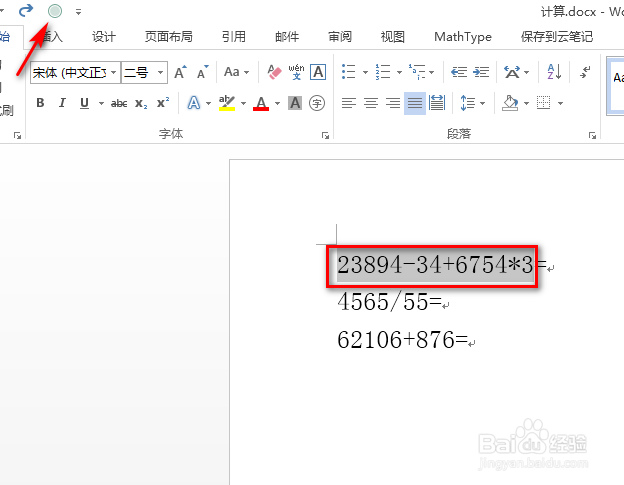Click the sort A-Z icon
Screen dimensions: 624x485
coord(554,72)
